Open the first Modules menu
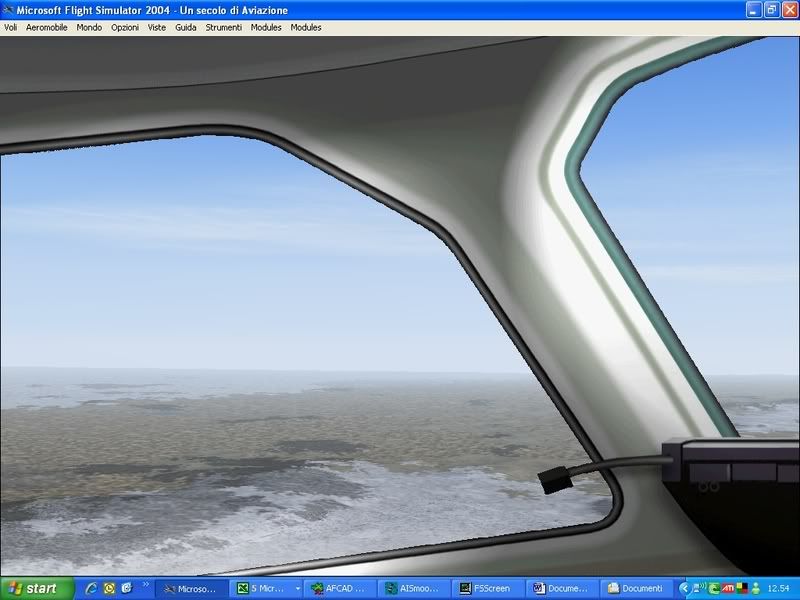 266,28
